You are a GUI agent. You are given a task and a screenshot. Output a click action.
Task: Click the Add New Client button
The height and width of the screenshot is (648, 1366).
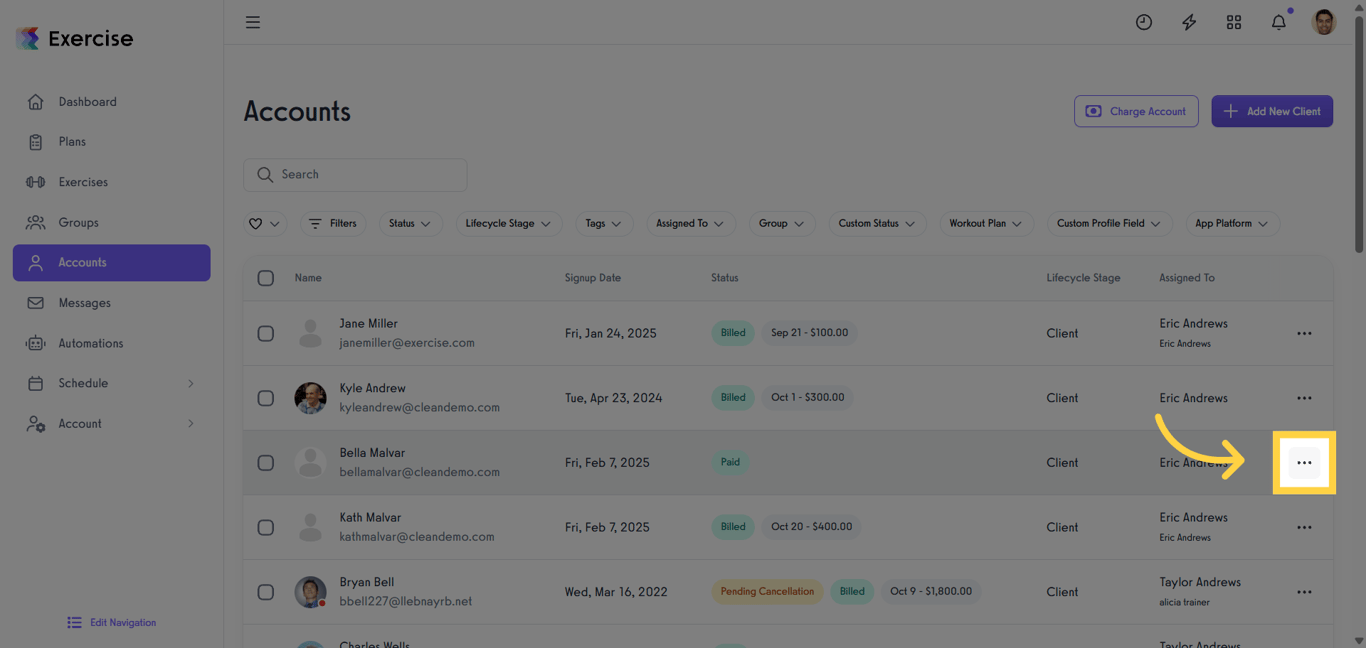[x=1272, y=111]
